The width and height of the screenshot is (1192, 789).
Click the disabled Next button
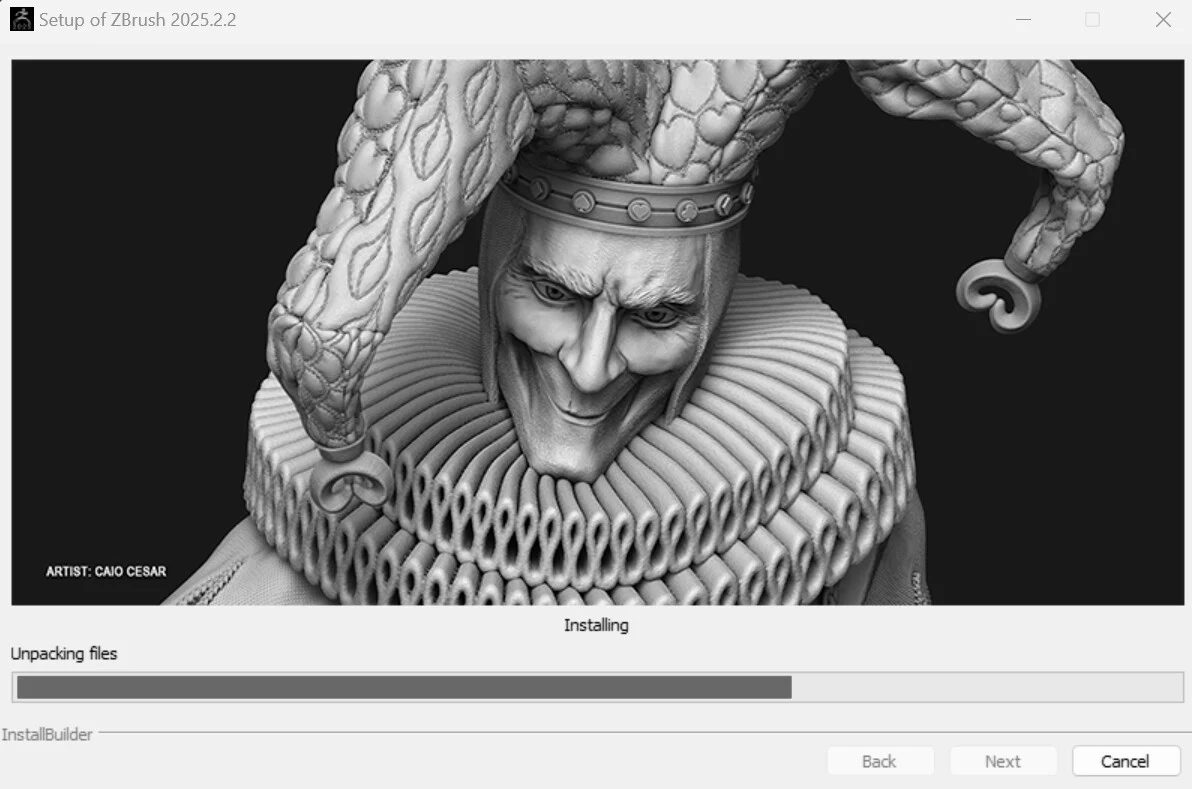click(1003, 761)
